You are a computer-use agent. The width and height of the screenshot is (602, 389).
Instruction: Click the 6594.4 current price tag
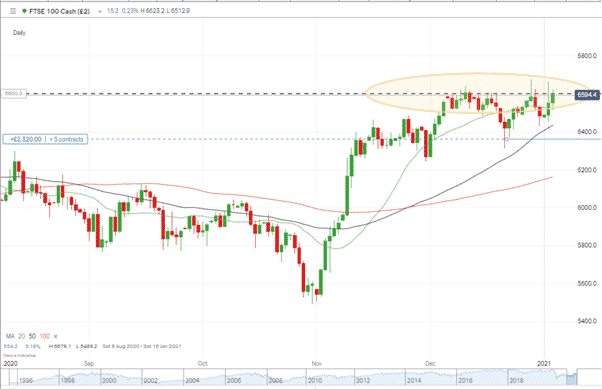(587, 95)
